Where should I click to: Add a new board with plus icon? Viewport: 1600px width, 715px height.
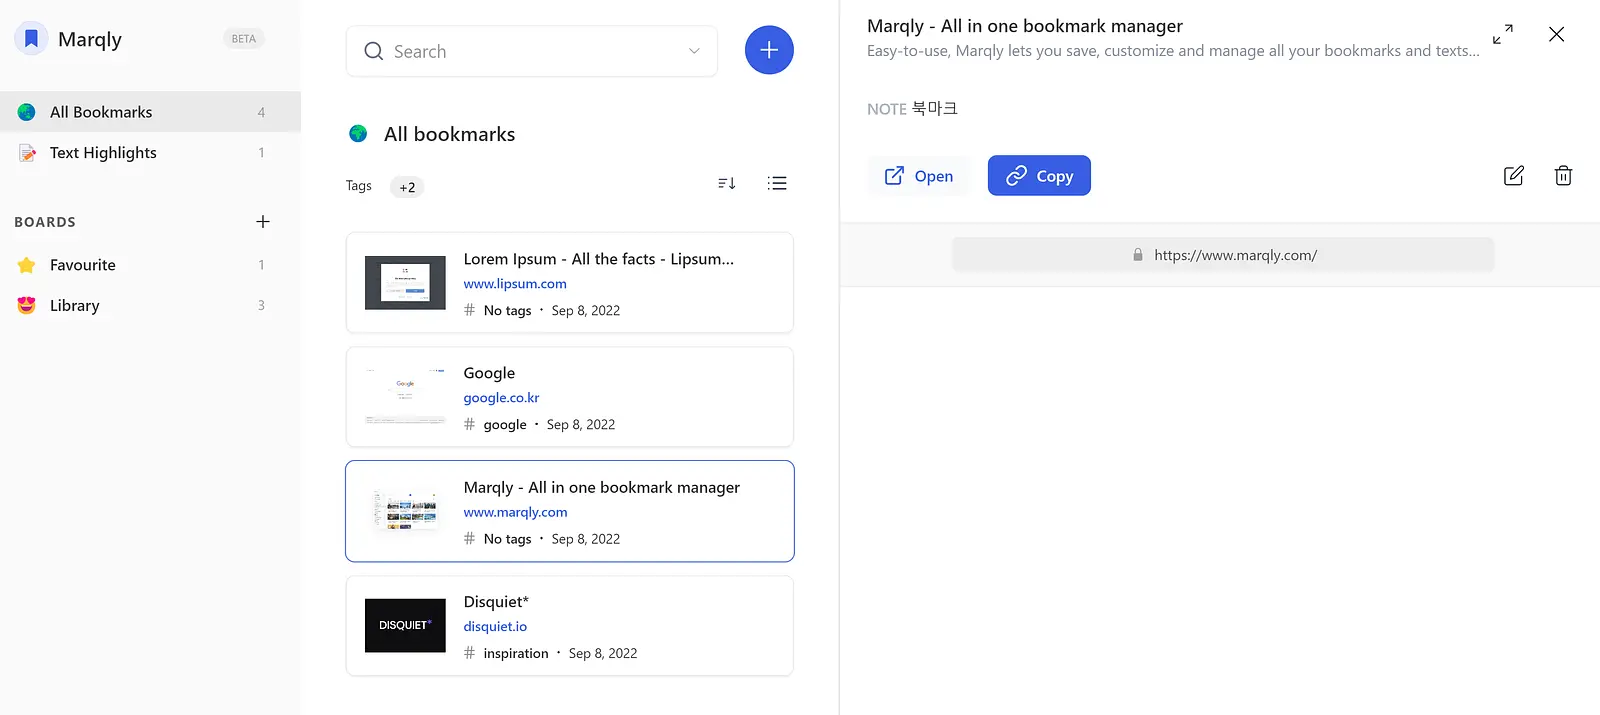click(263, 222)
